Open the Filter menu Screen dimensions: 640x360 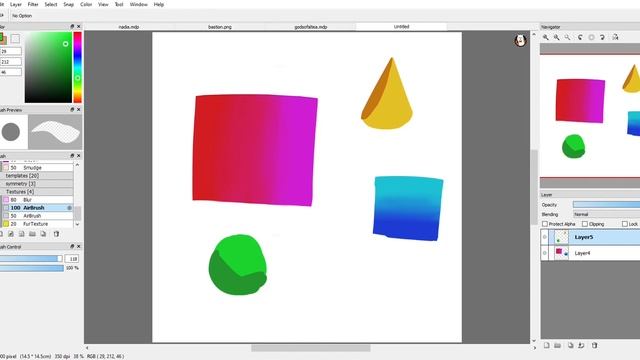pos(33,4)
